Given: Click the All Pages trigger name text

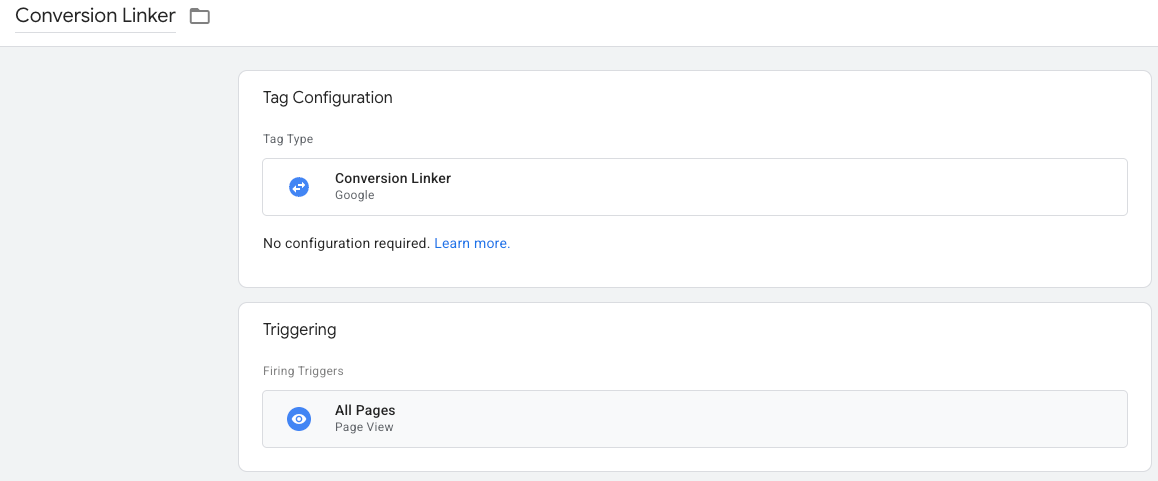Looking at the screenshot, I should [x=365, y=411].
